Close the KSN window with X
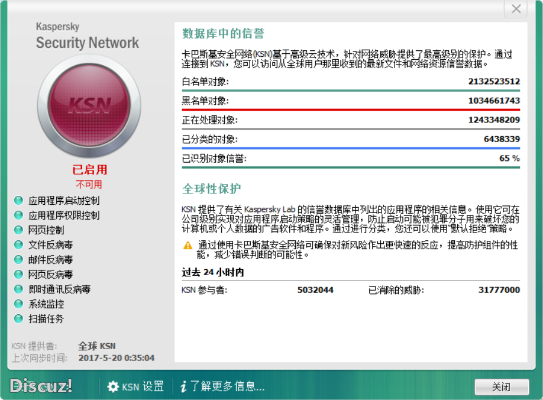 coord(516,9)
